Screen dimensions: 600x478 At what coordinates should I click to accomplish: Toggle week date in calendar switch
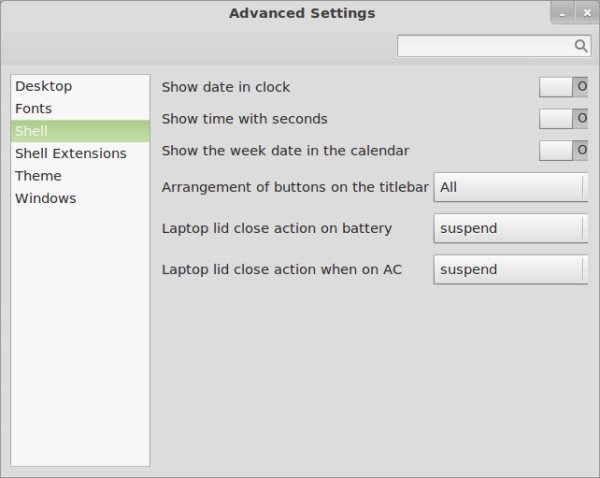tap(563, 151)
